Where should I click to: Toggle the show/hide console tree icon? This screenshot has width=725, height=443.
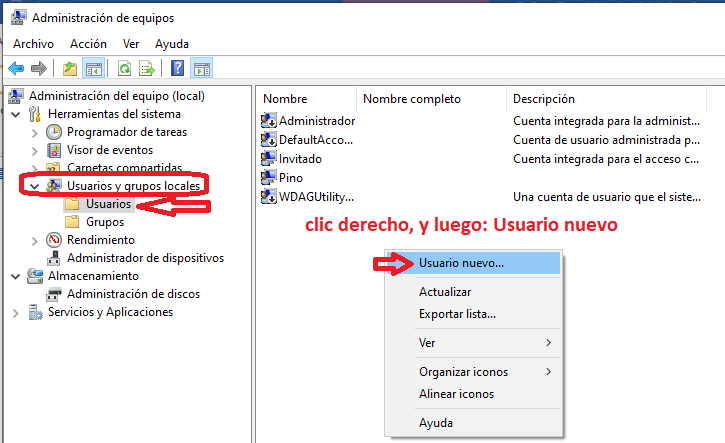point(93,69)
